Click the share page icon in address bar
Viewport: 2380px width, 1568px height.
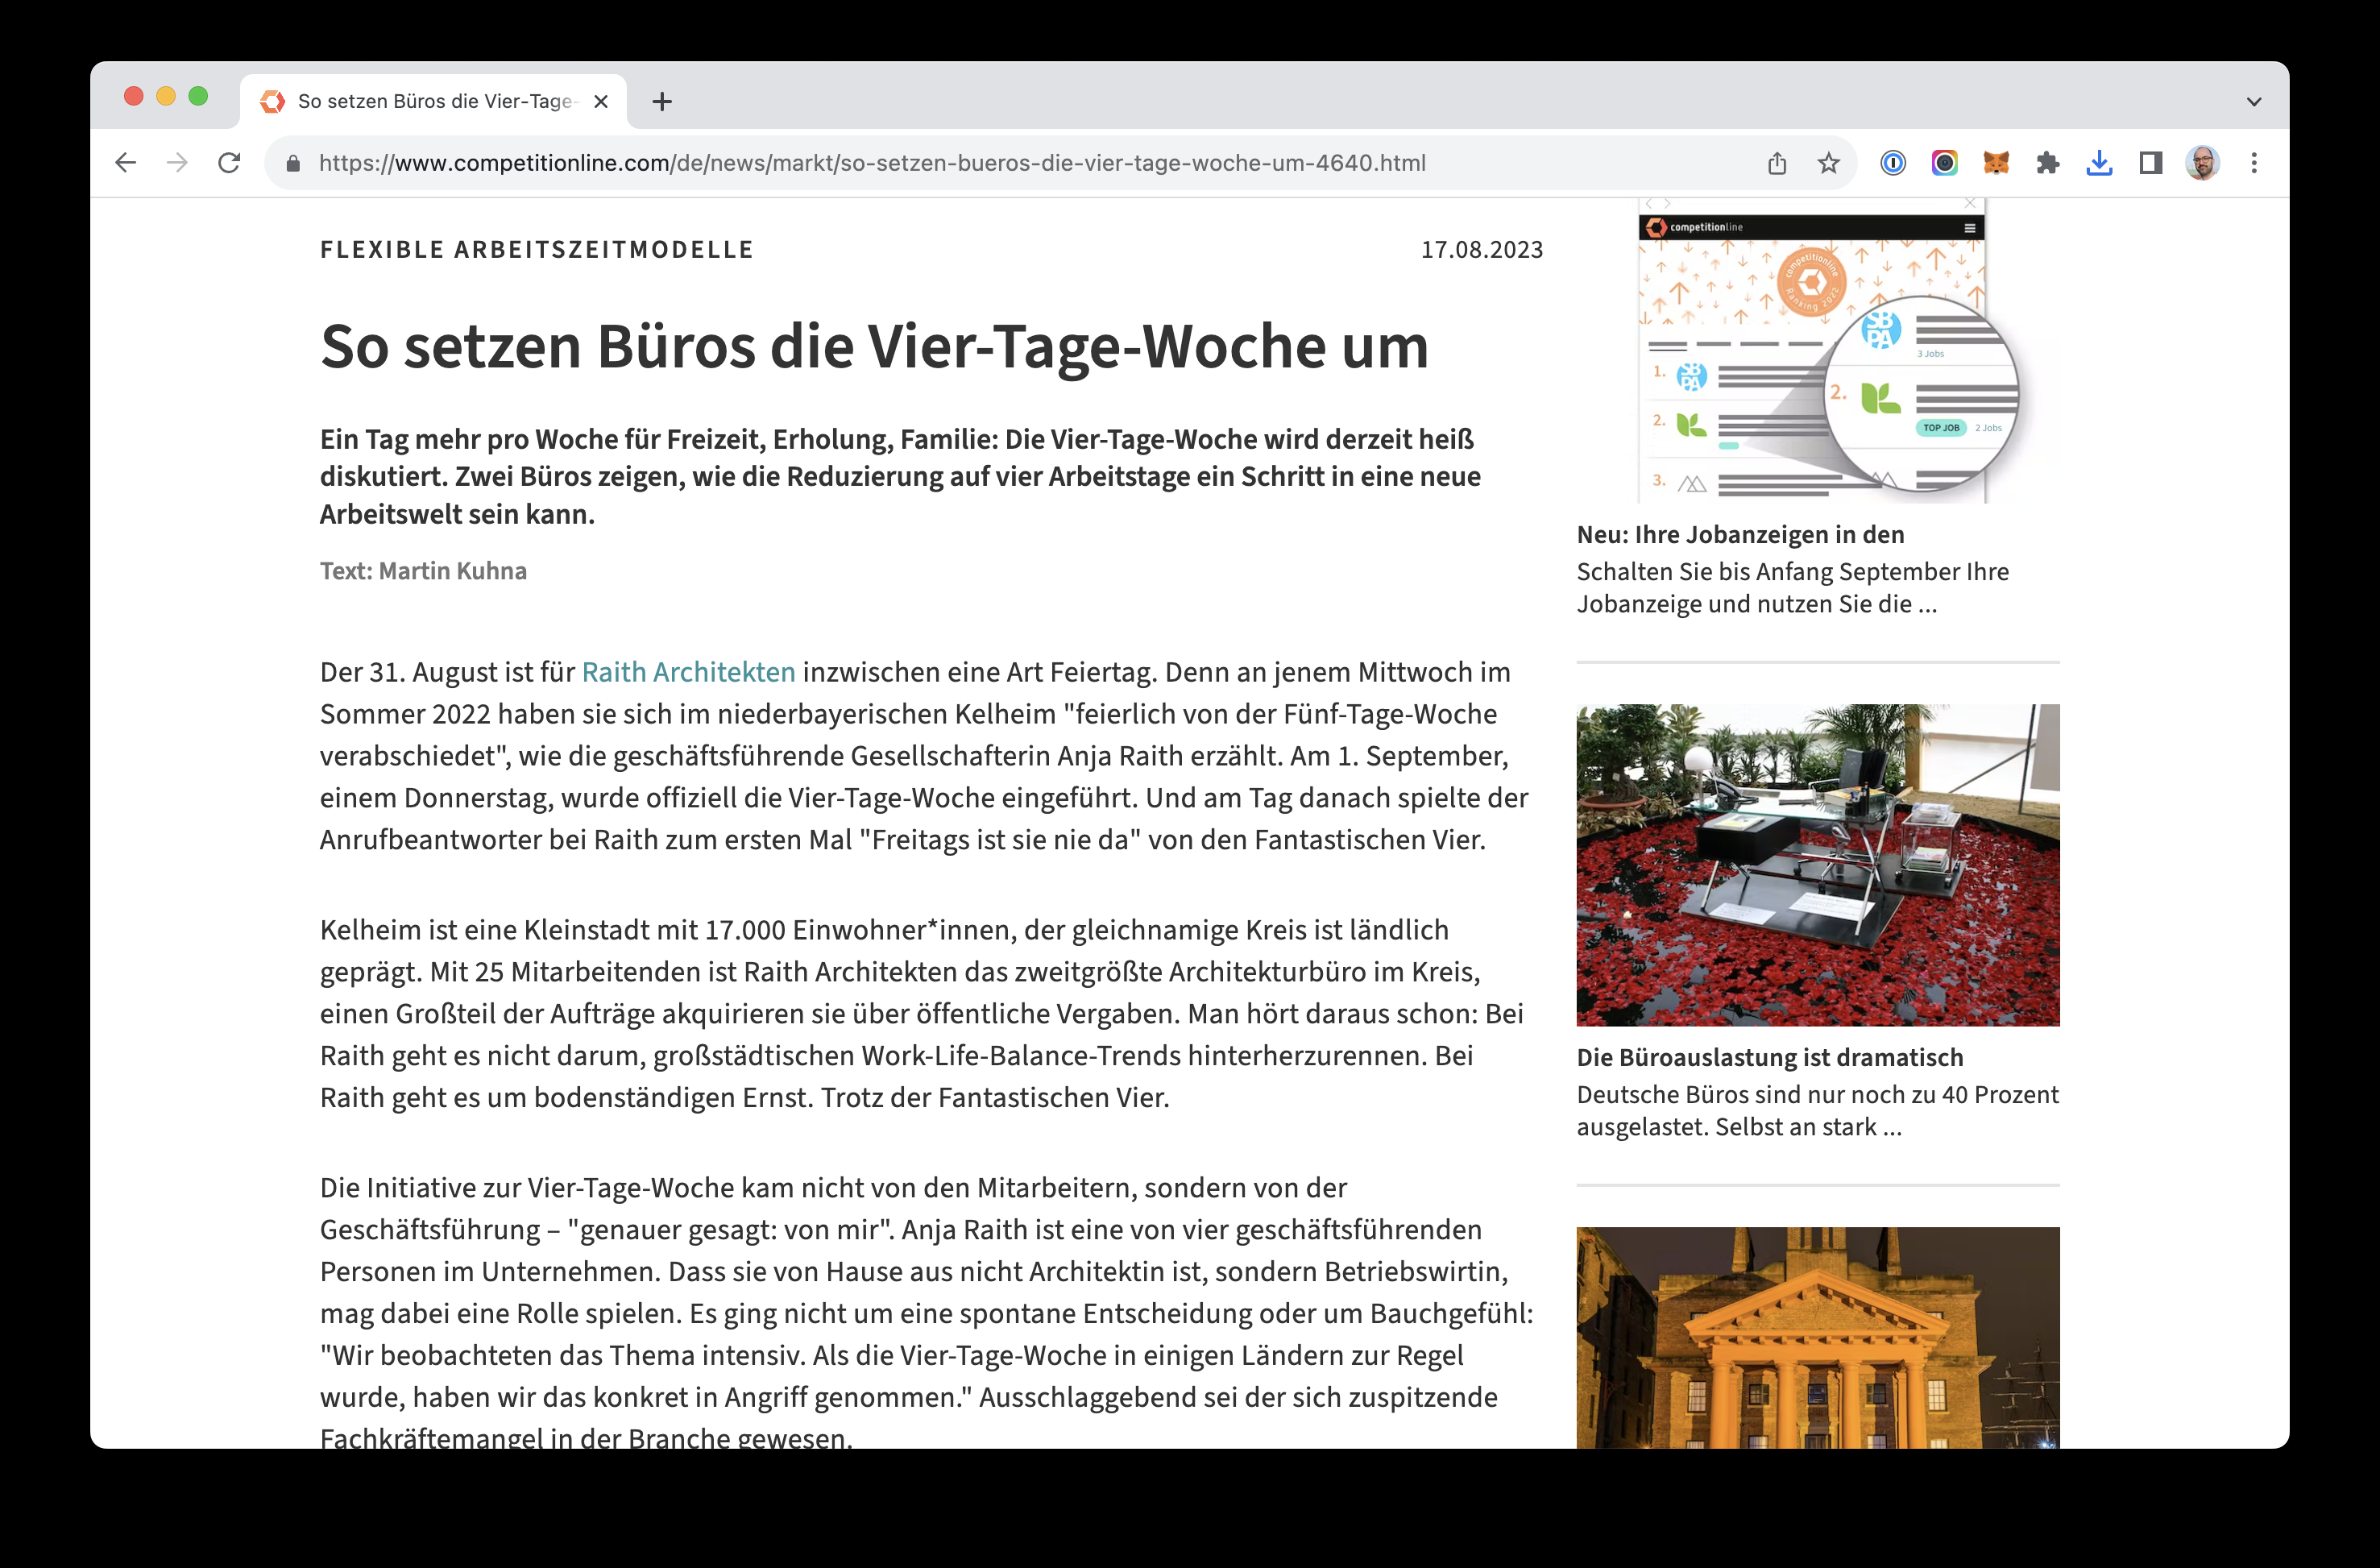(1776, 163)
